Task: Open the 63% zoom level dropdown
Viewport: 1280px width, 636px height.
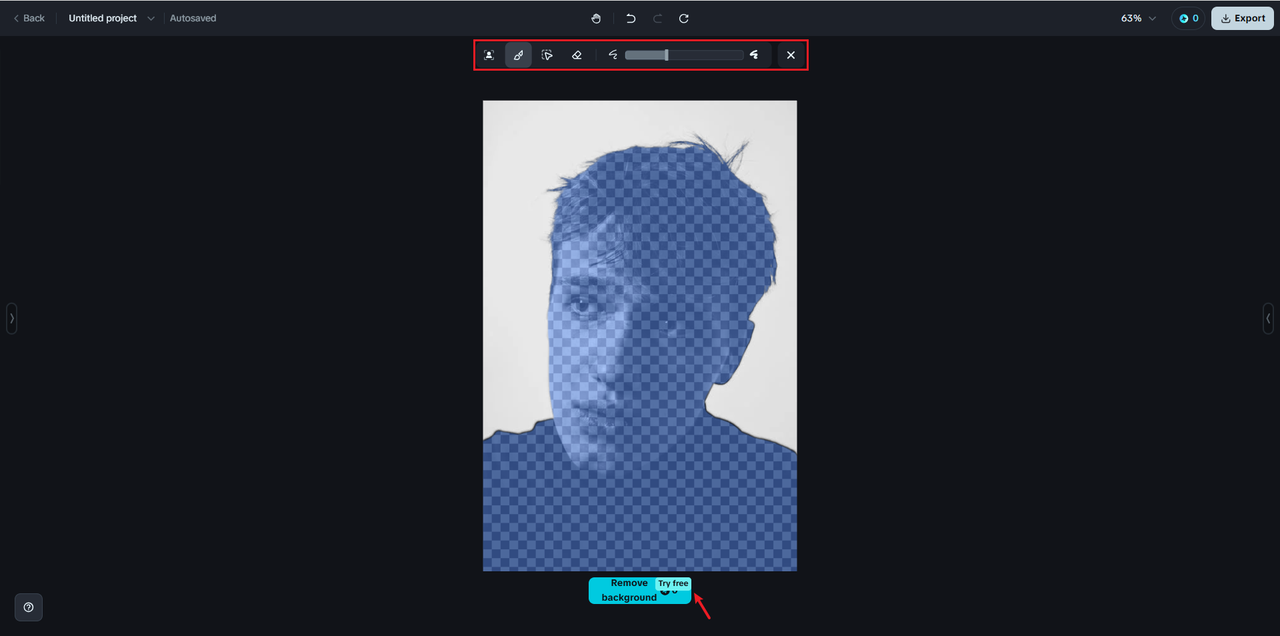Action: pos(1138,18)
